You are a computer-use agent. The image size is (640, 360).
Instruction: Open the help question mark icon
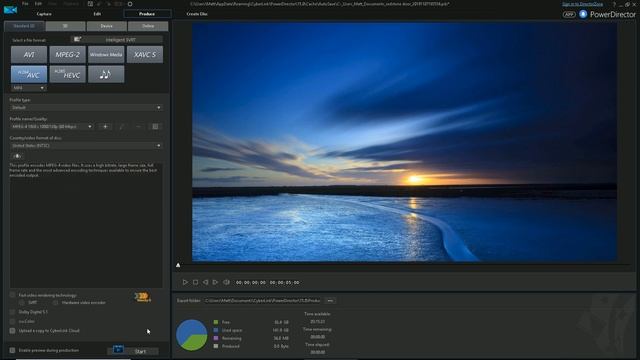pyautogui.click(x=614, y=4)
